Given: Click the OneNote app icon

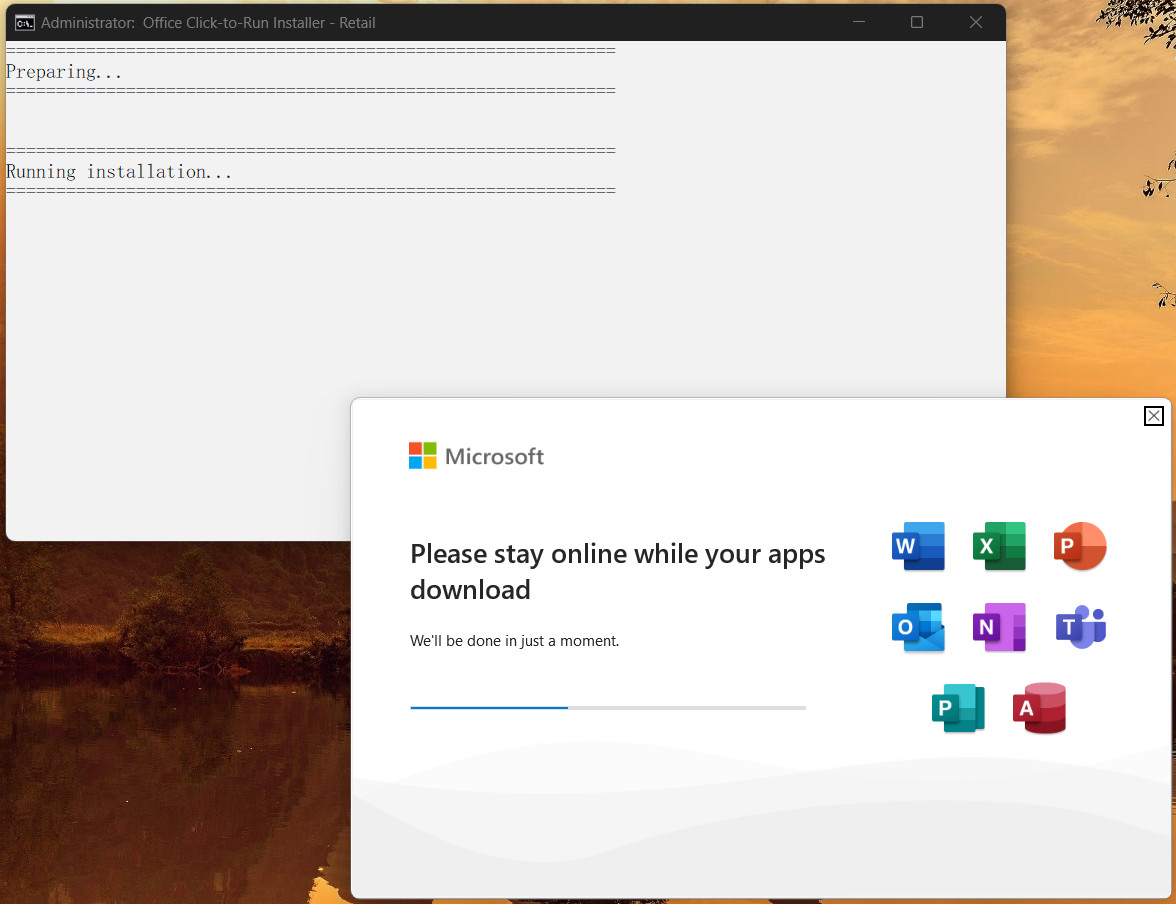Looking at the screenshot, I should coord(999,627).
